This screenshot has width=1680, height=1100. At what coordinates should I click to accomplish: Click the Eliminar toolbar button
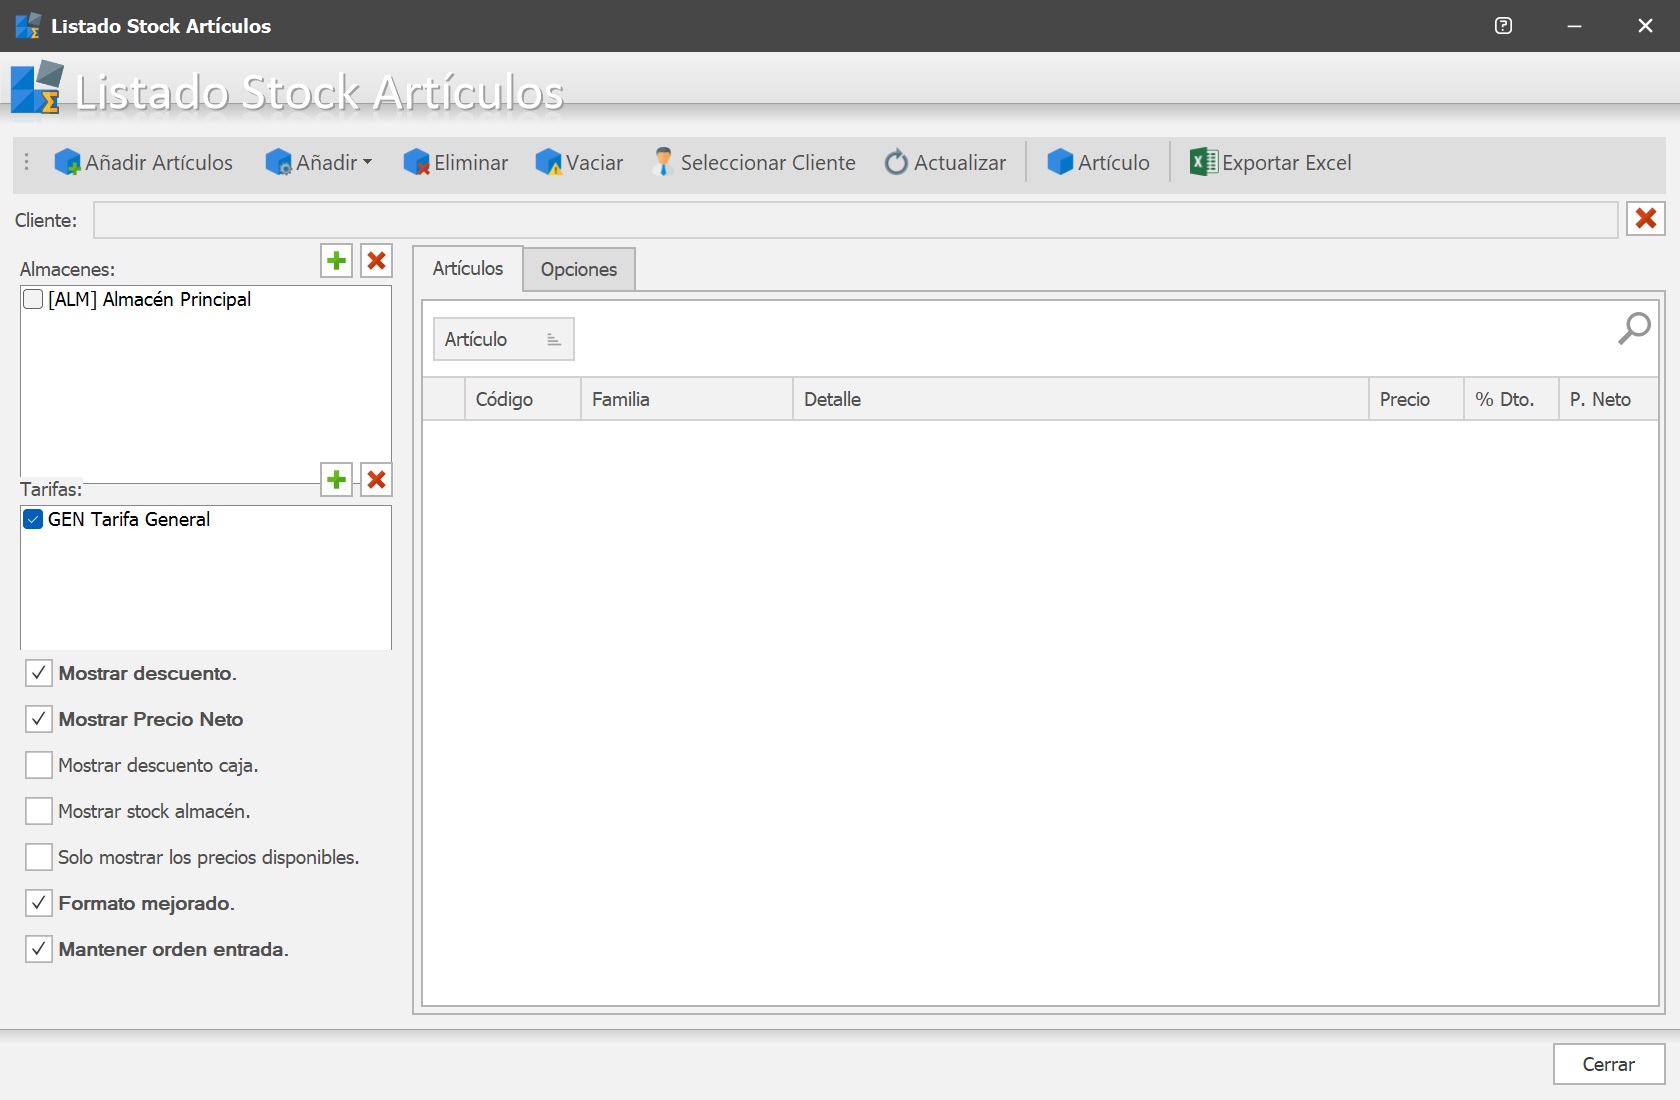click(x=455, y=162)
